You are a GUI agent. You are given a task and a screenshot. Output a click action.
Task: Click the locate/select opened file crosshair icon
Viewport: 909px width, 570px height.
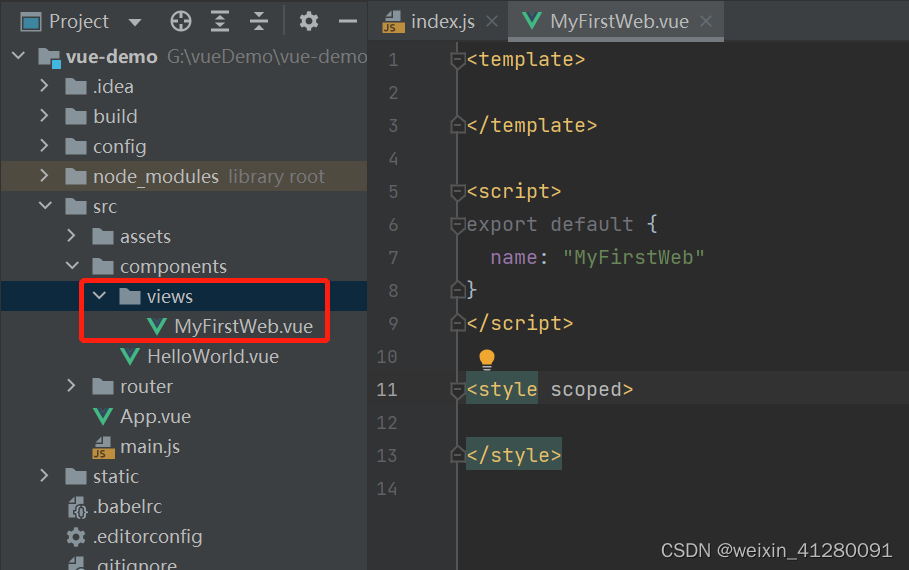pyautogui.click(x=180, y=21)
